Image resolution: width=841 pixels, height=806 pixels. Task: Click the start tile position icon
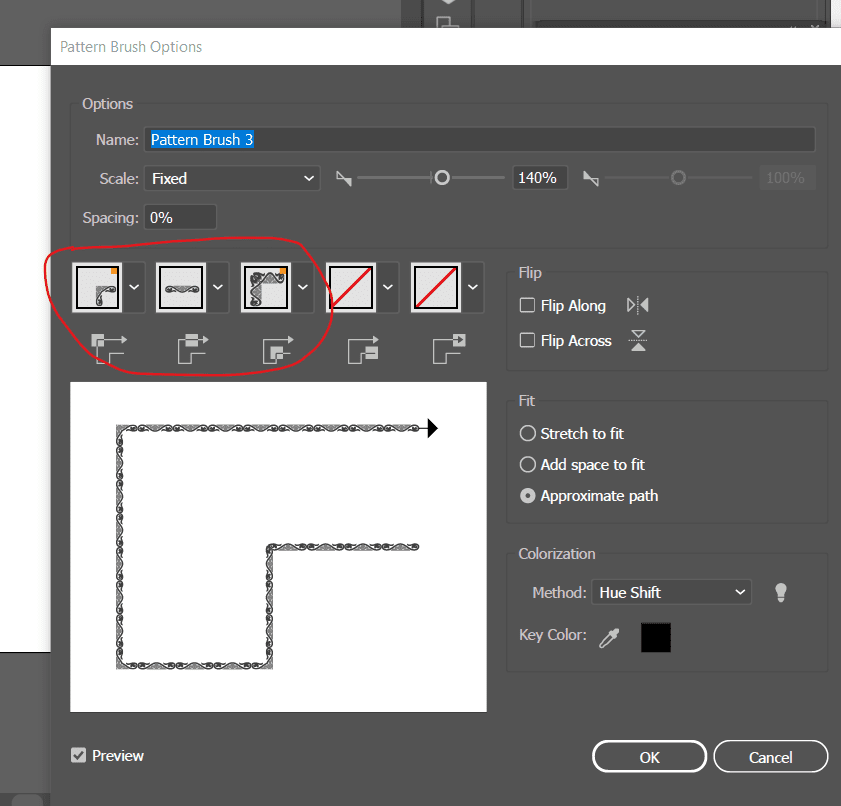(363, 350)
